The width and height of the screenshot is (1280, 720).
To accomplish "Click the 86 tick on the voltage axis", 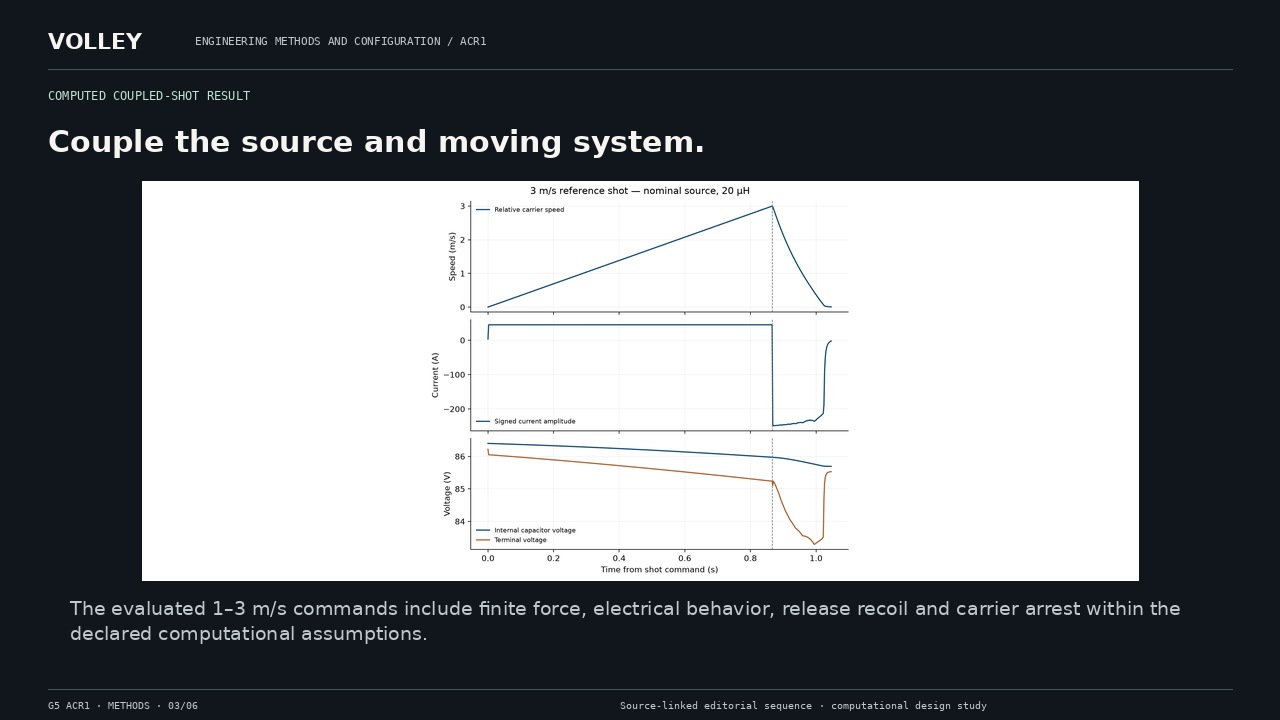I will click(x=461, y=457).
